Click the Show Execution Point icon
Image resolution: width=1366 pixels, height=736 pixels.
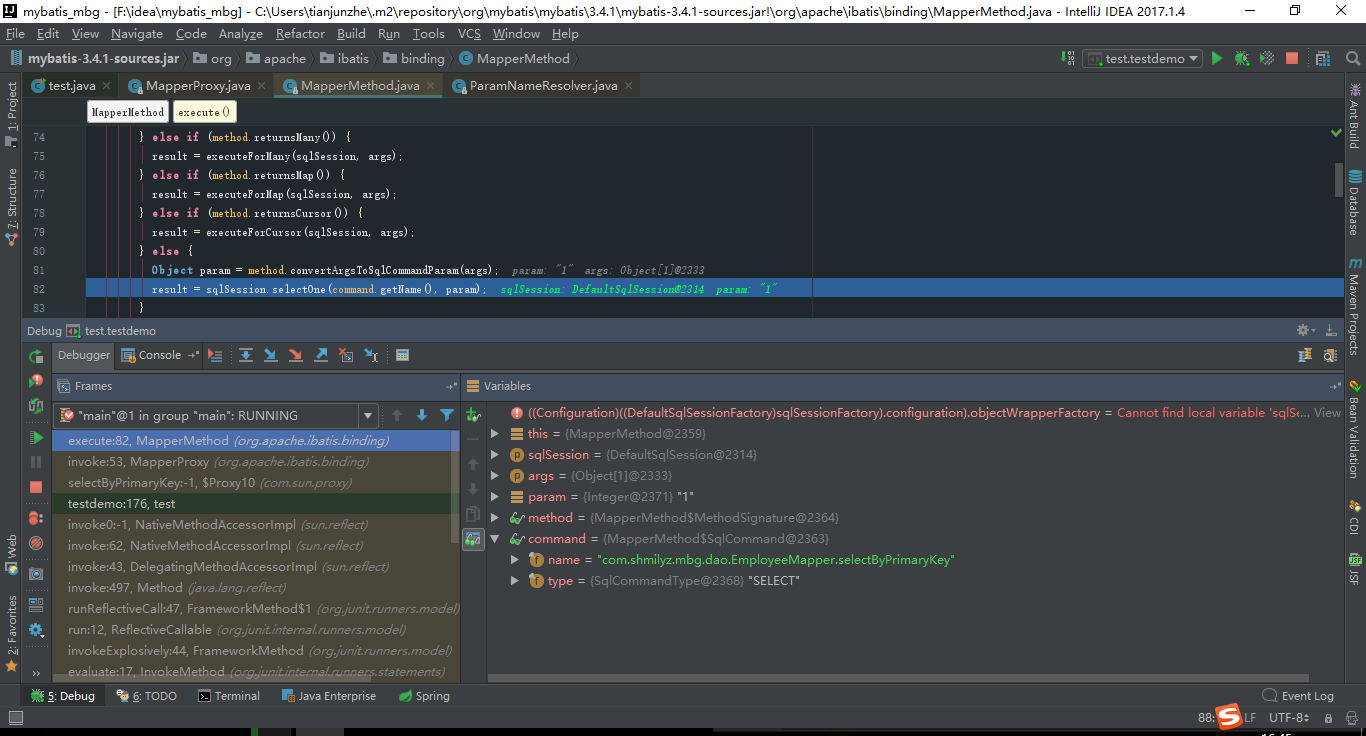coord(216,355)
